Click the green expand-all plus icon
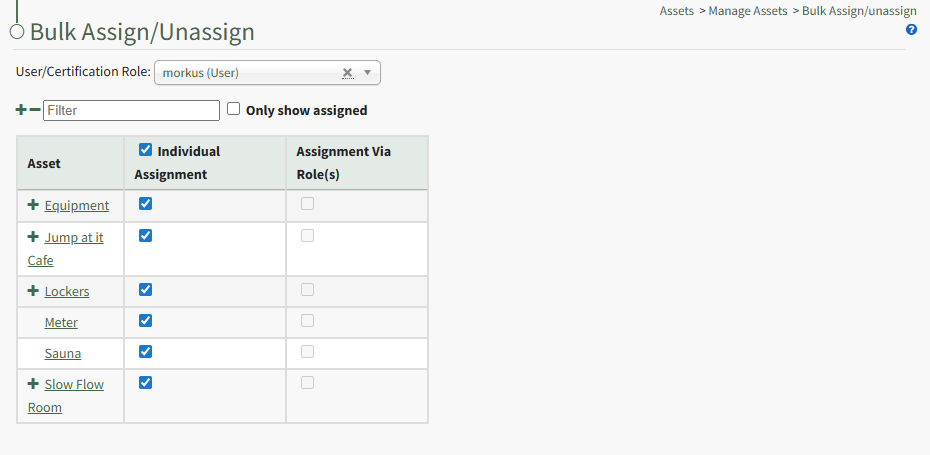This screenshot has height=455, width=930. [21, 110]
